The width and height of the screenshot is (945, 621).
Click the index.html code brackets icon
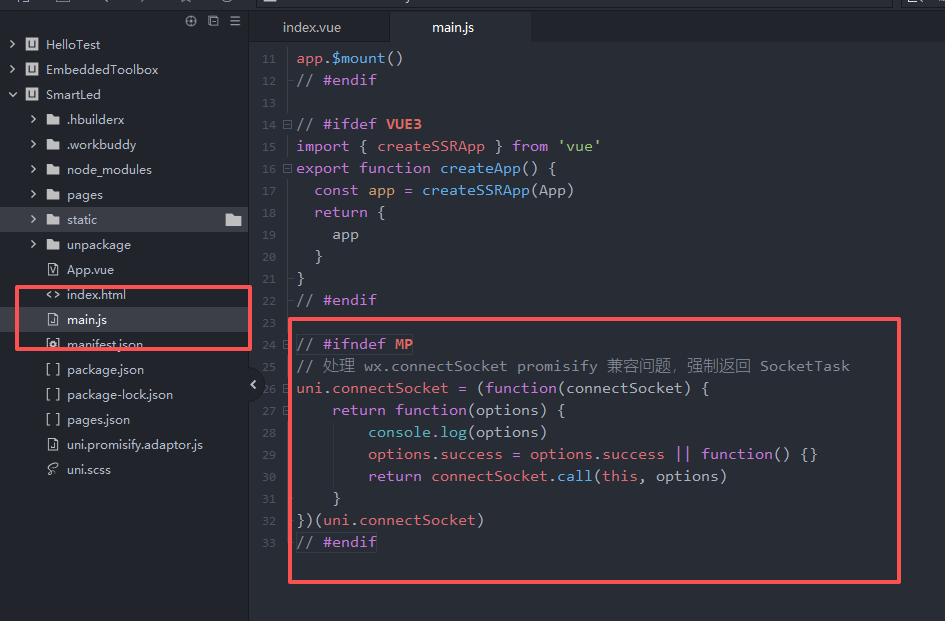[53, 294]
